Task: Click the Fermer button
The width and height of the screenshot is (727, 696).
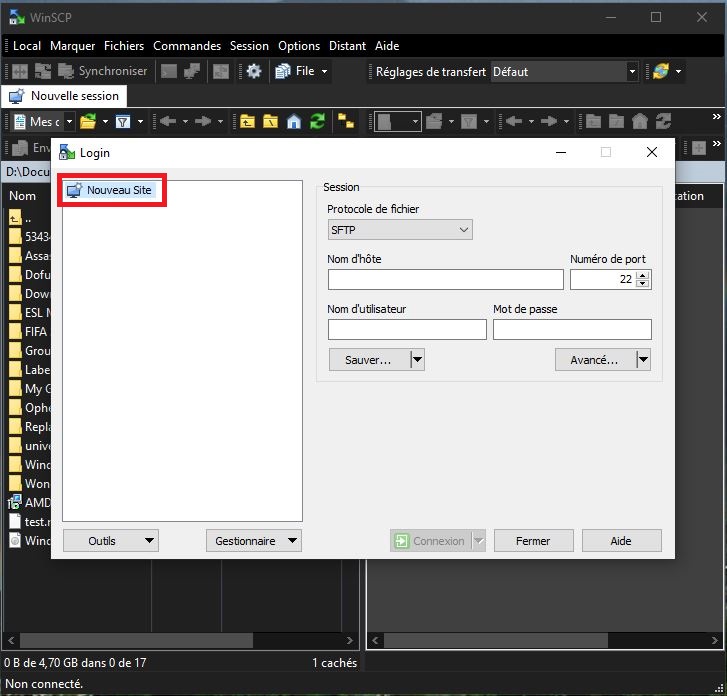Action: (x=534, y=541)
